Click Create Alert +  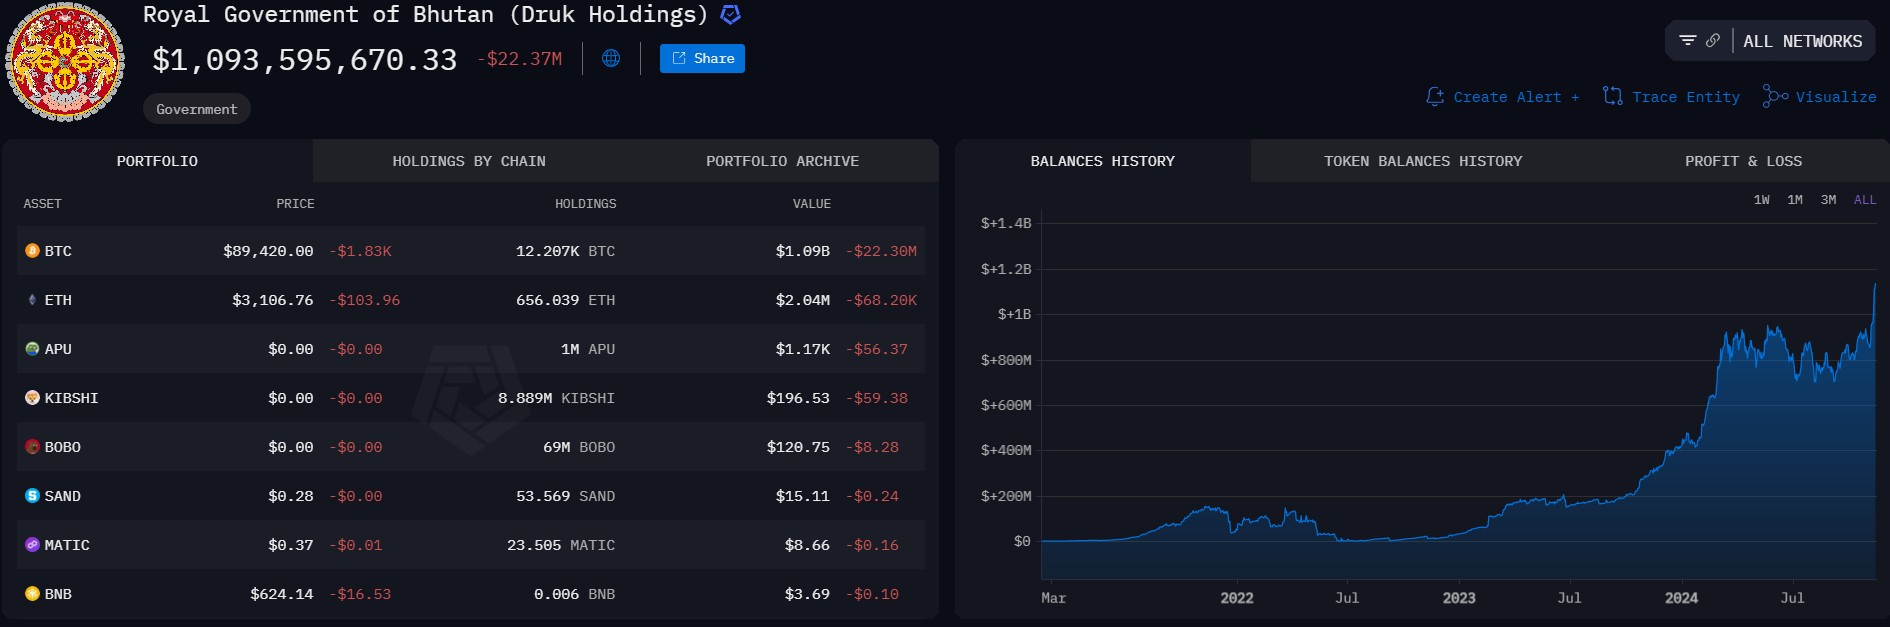pos(1516,97)
